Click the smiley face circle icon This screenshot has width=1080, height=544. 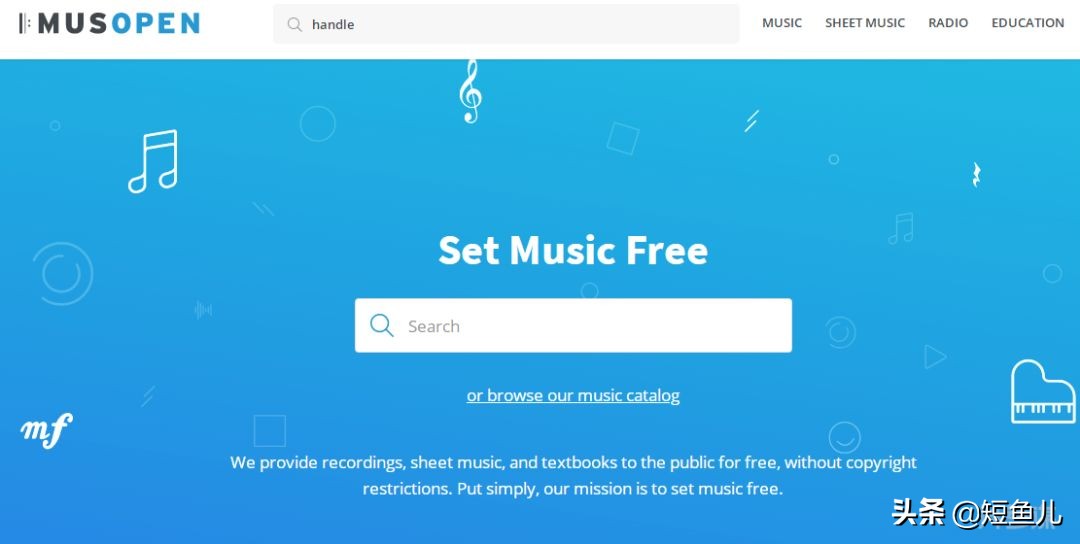tap(844, 437)
